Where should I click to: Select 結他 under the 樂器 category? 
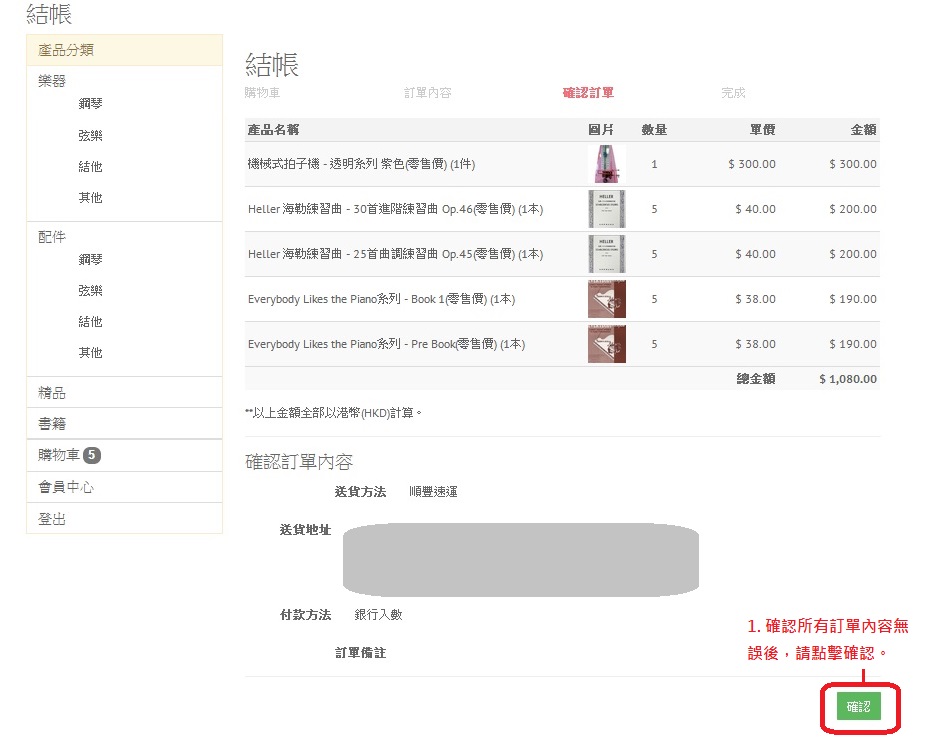click(90, 167)
